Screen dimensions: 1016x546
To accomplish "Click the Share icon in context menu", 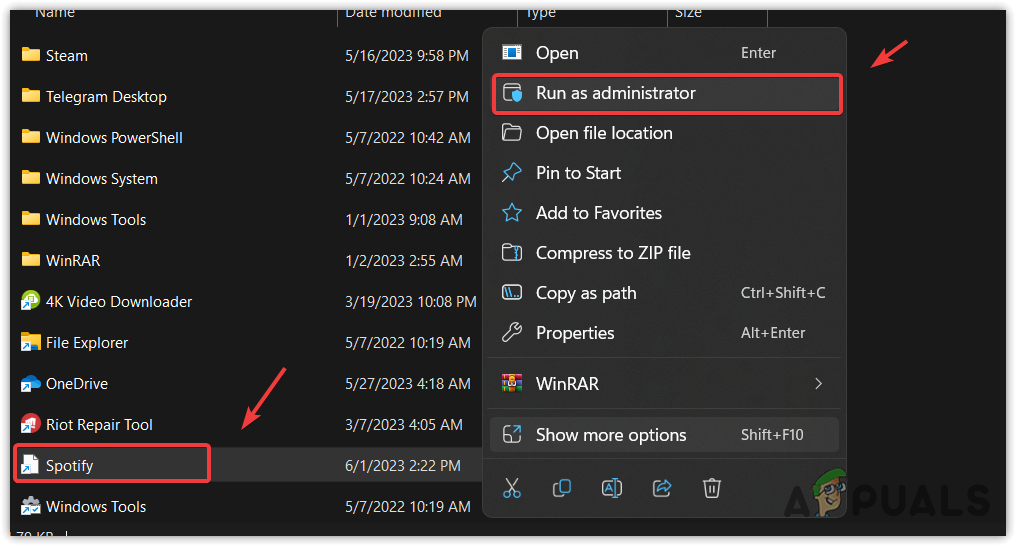I will (x=662, y=488).
